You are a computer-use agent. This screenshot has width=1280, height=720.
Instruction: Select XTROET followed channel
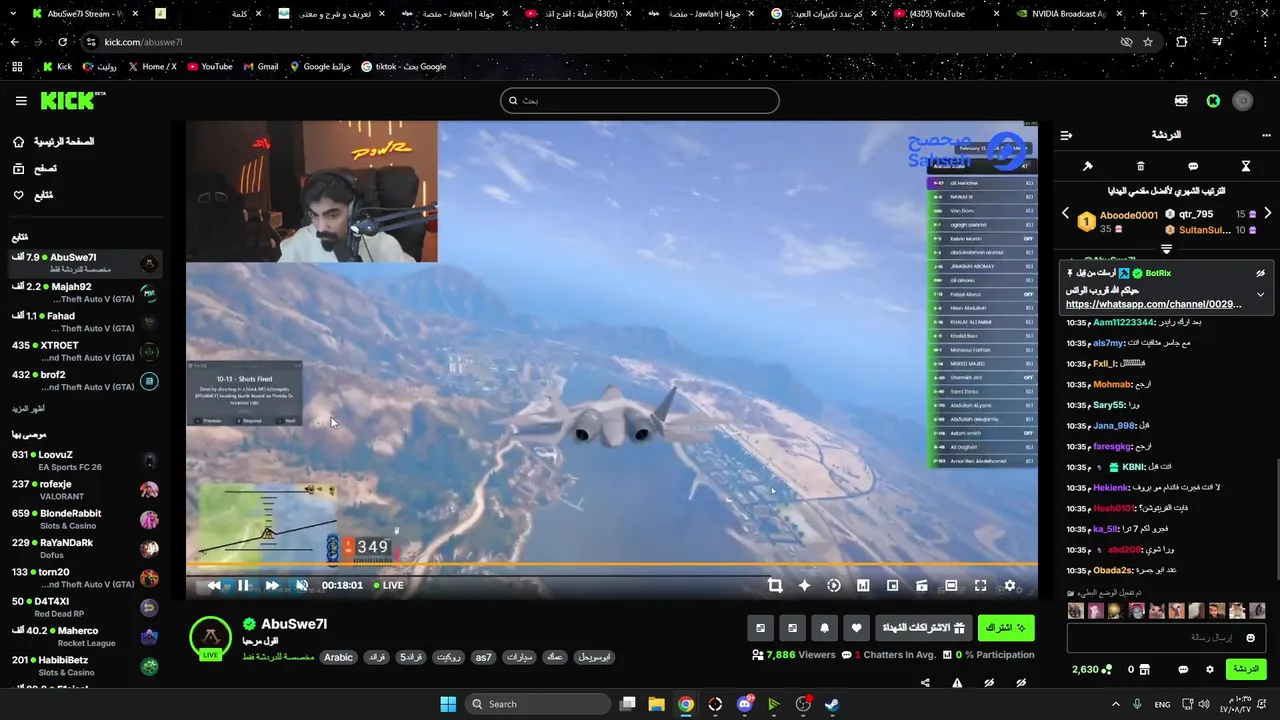tap(85, 351)
